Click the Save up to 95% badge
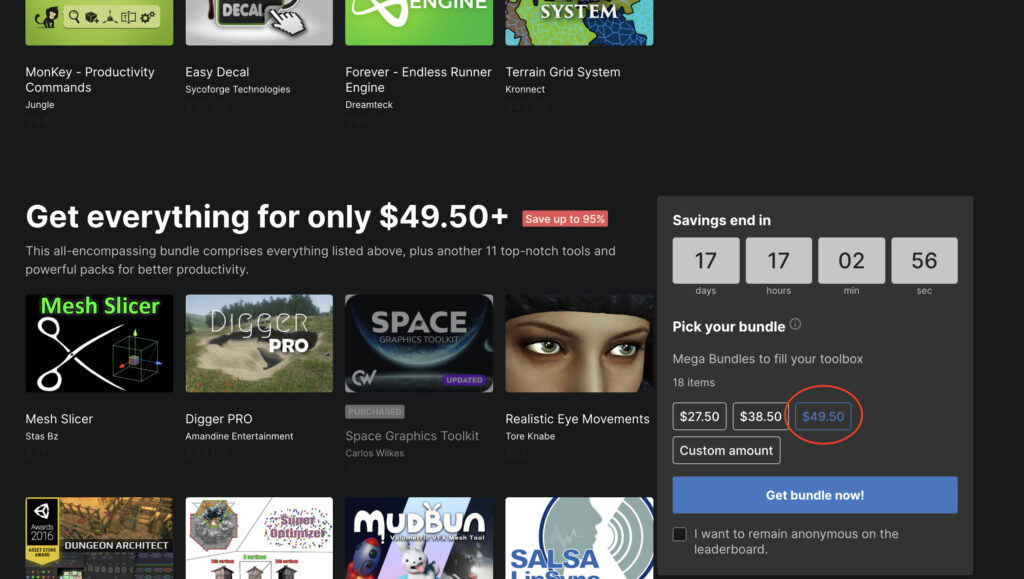Image resolution: width=1024 pixels, height=579 pixels. point(565,219)
